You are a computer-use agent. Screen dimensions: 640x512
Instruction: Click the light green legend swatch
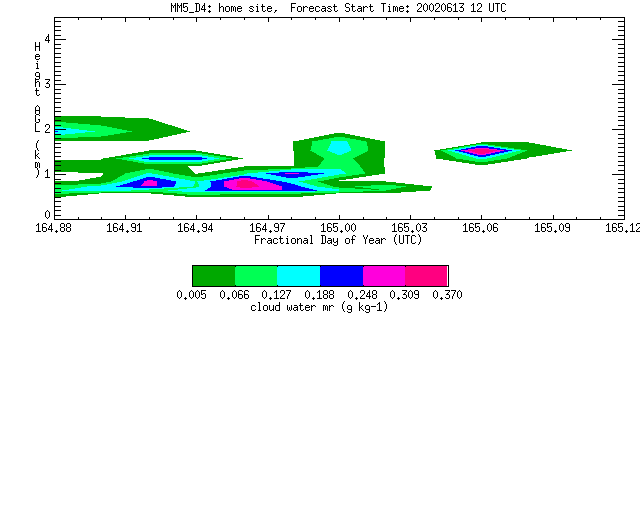tap(256, 276)
